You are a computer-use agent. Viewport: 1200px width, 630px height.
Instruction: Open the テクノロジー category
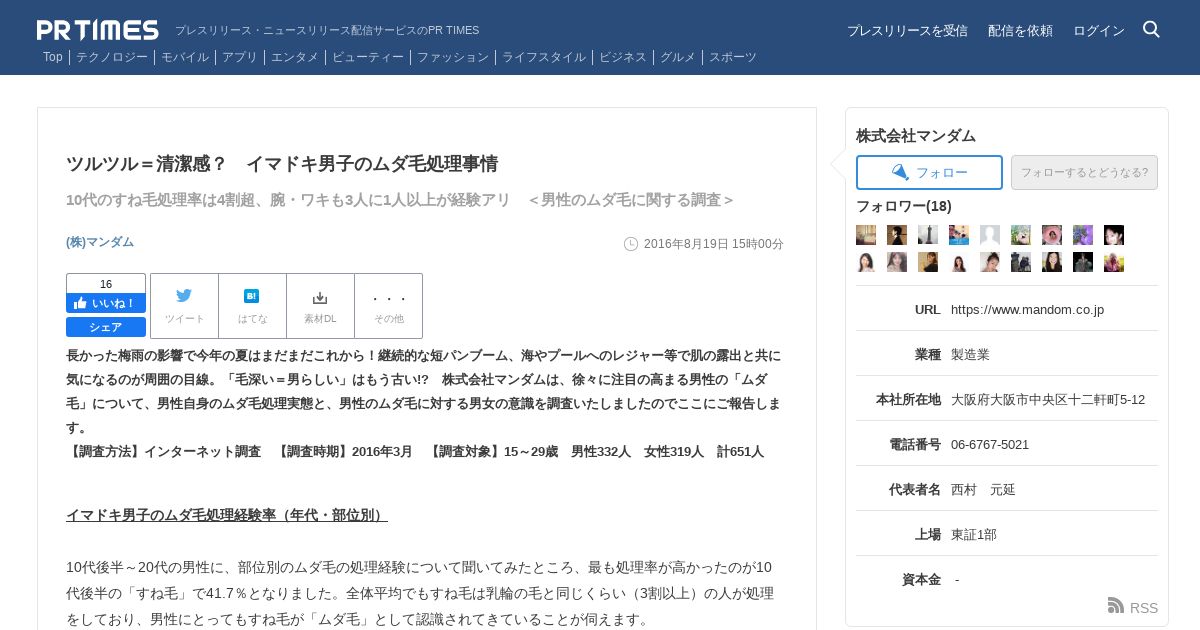[x=112, y=57]
